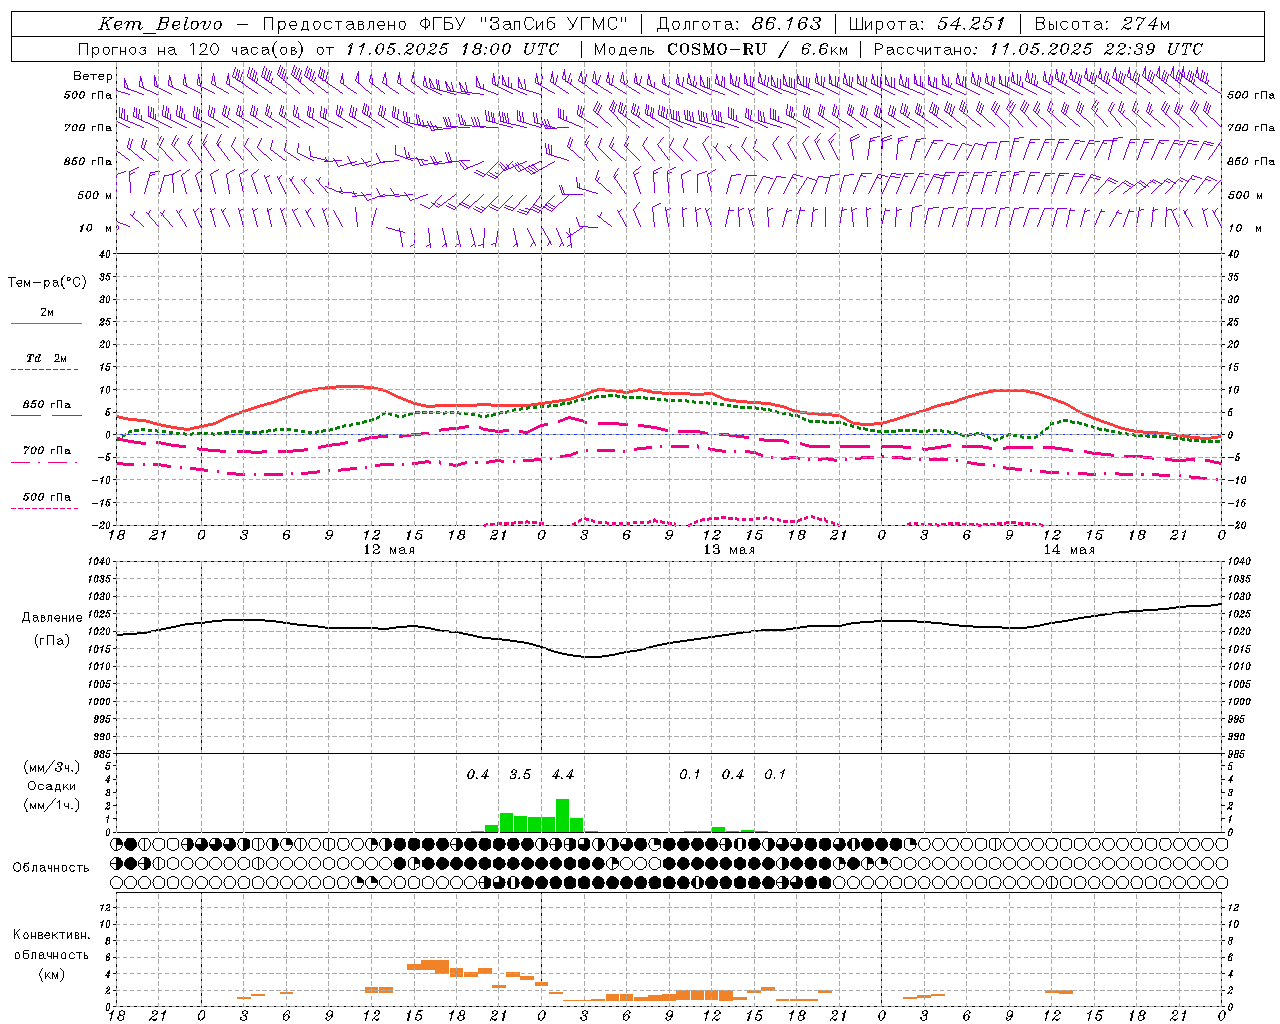
Task: Select the 14 мая date label
Action: (1069, 550)
